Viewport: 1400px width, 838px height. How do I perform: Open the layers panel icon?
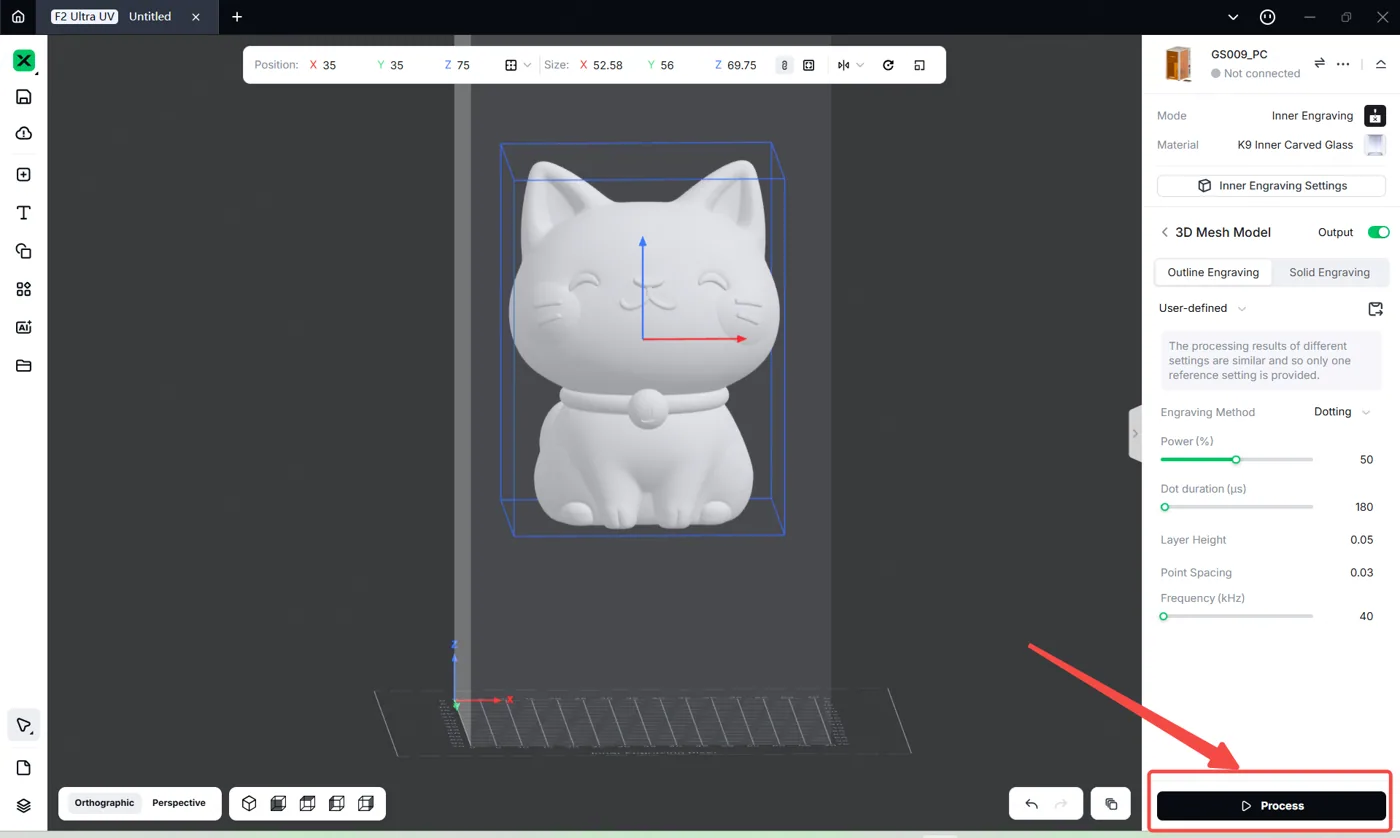point(24,806)
